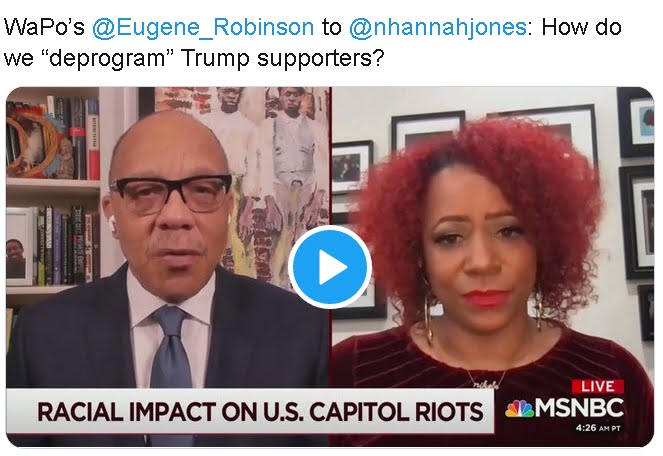
Task: Open the @Eugene_Robinson profile mention
Action: [203, 27]
